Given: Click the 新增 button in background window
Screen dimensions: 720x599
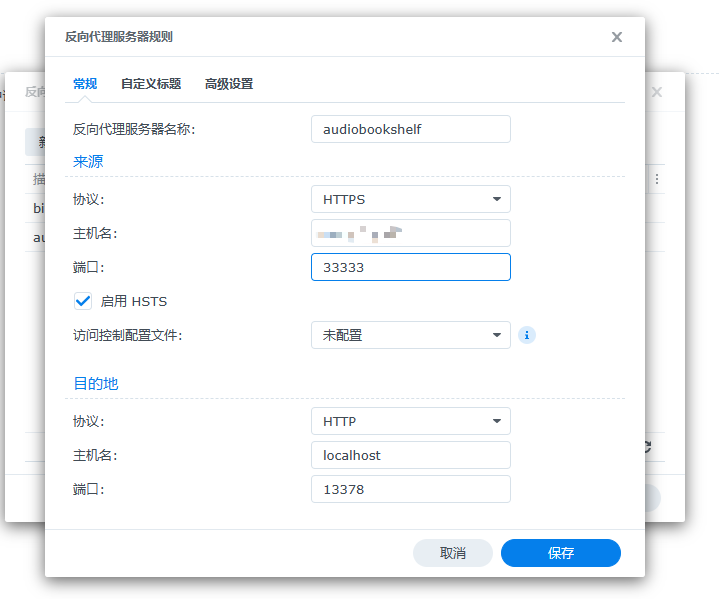Looking at the screenshot, I should click(36, 142).
